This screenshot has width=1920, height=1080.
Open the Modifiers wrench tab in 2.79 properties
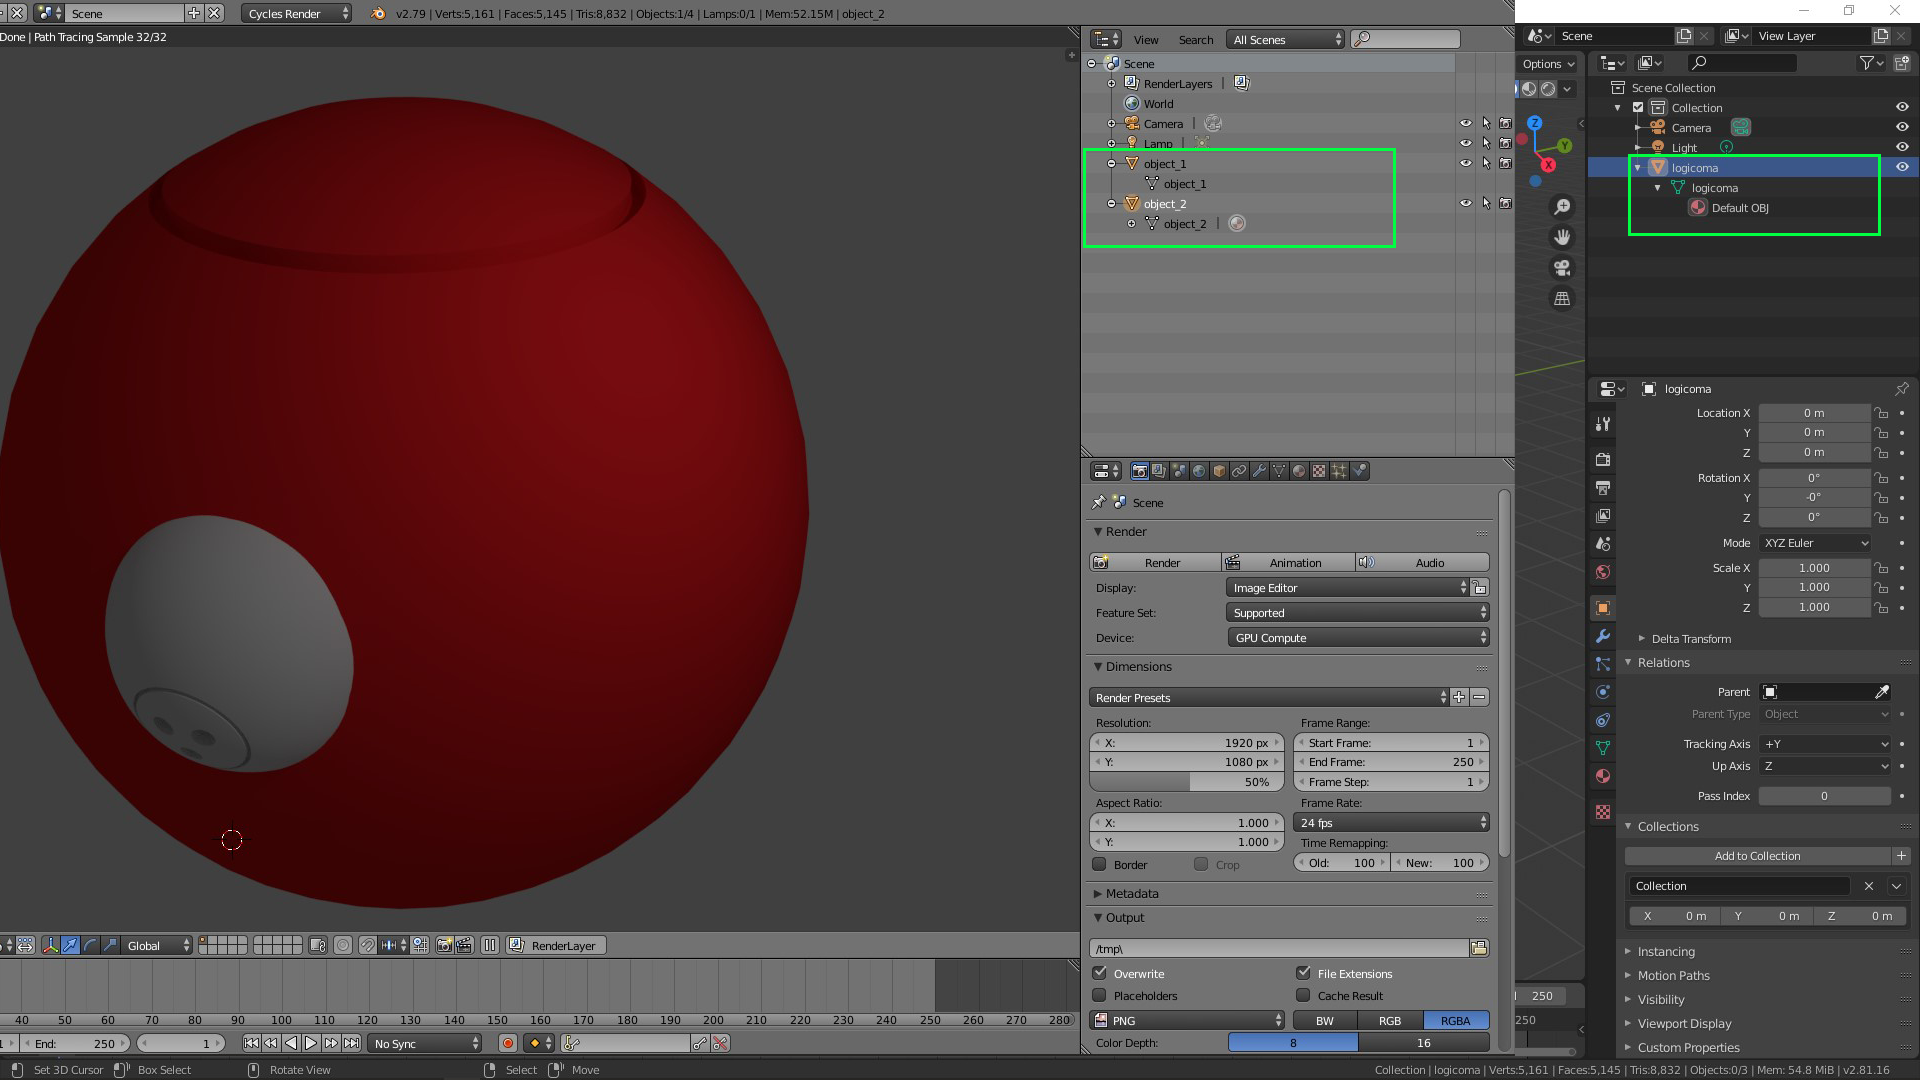[x=1259, y=471]
